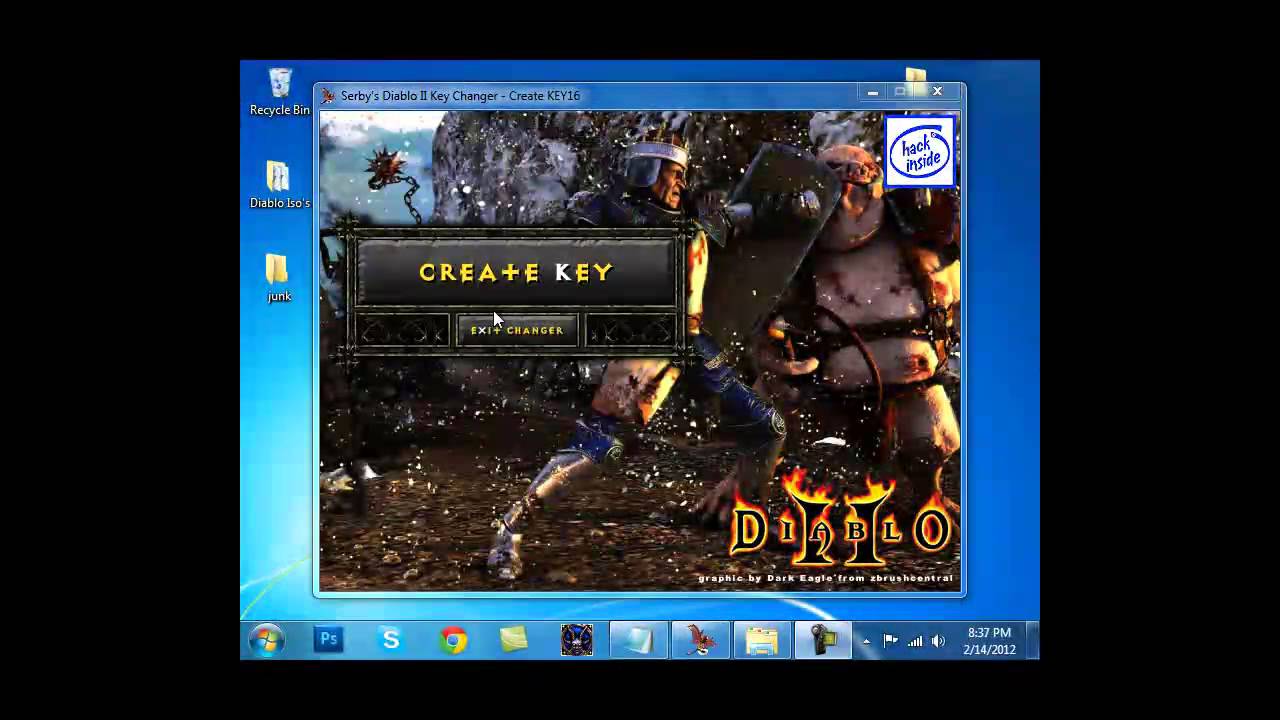Click the Key Changer title bar icon
This screenshot has width=1280, height=720.
tap(328, 96)
